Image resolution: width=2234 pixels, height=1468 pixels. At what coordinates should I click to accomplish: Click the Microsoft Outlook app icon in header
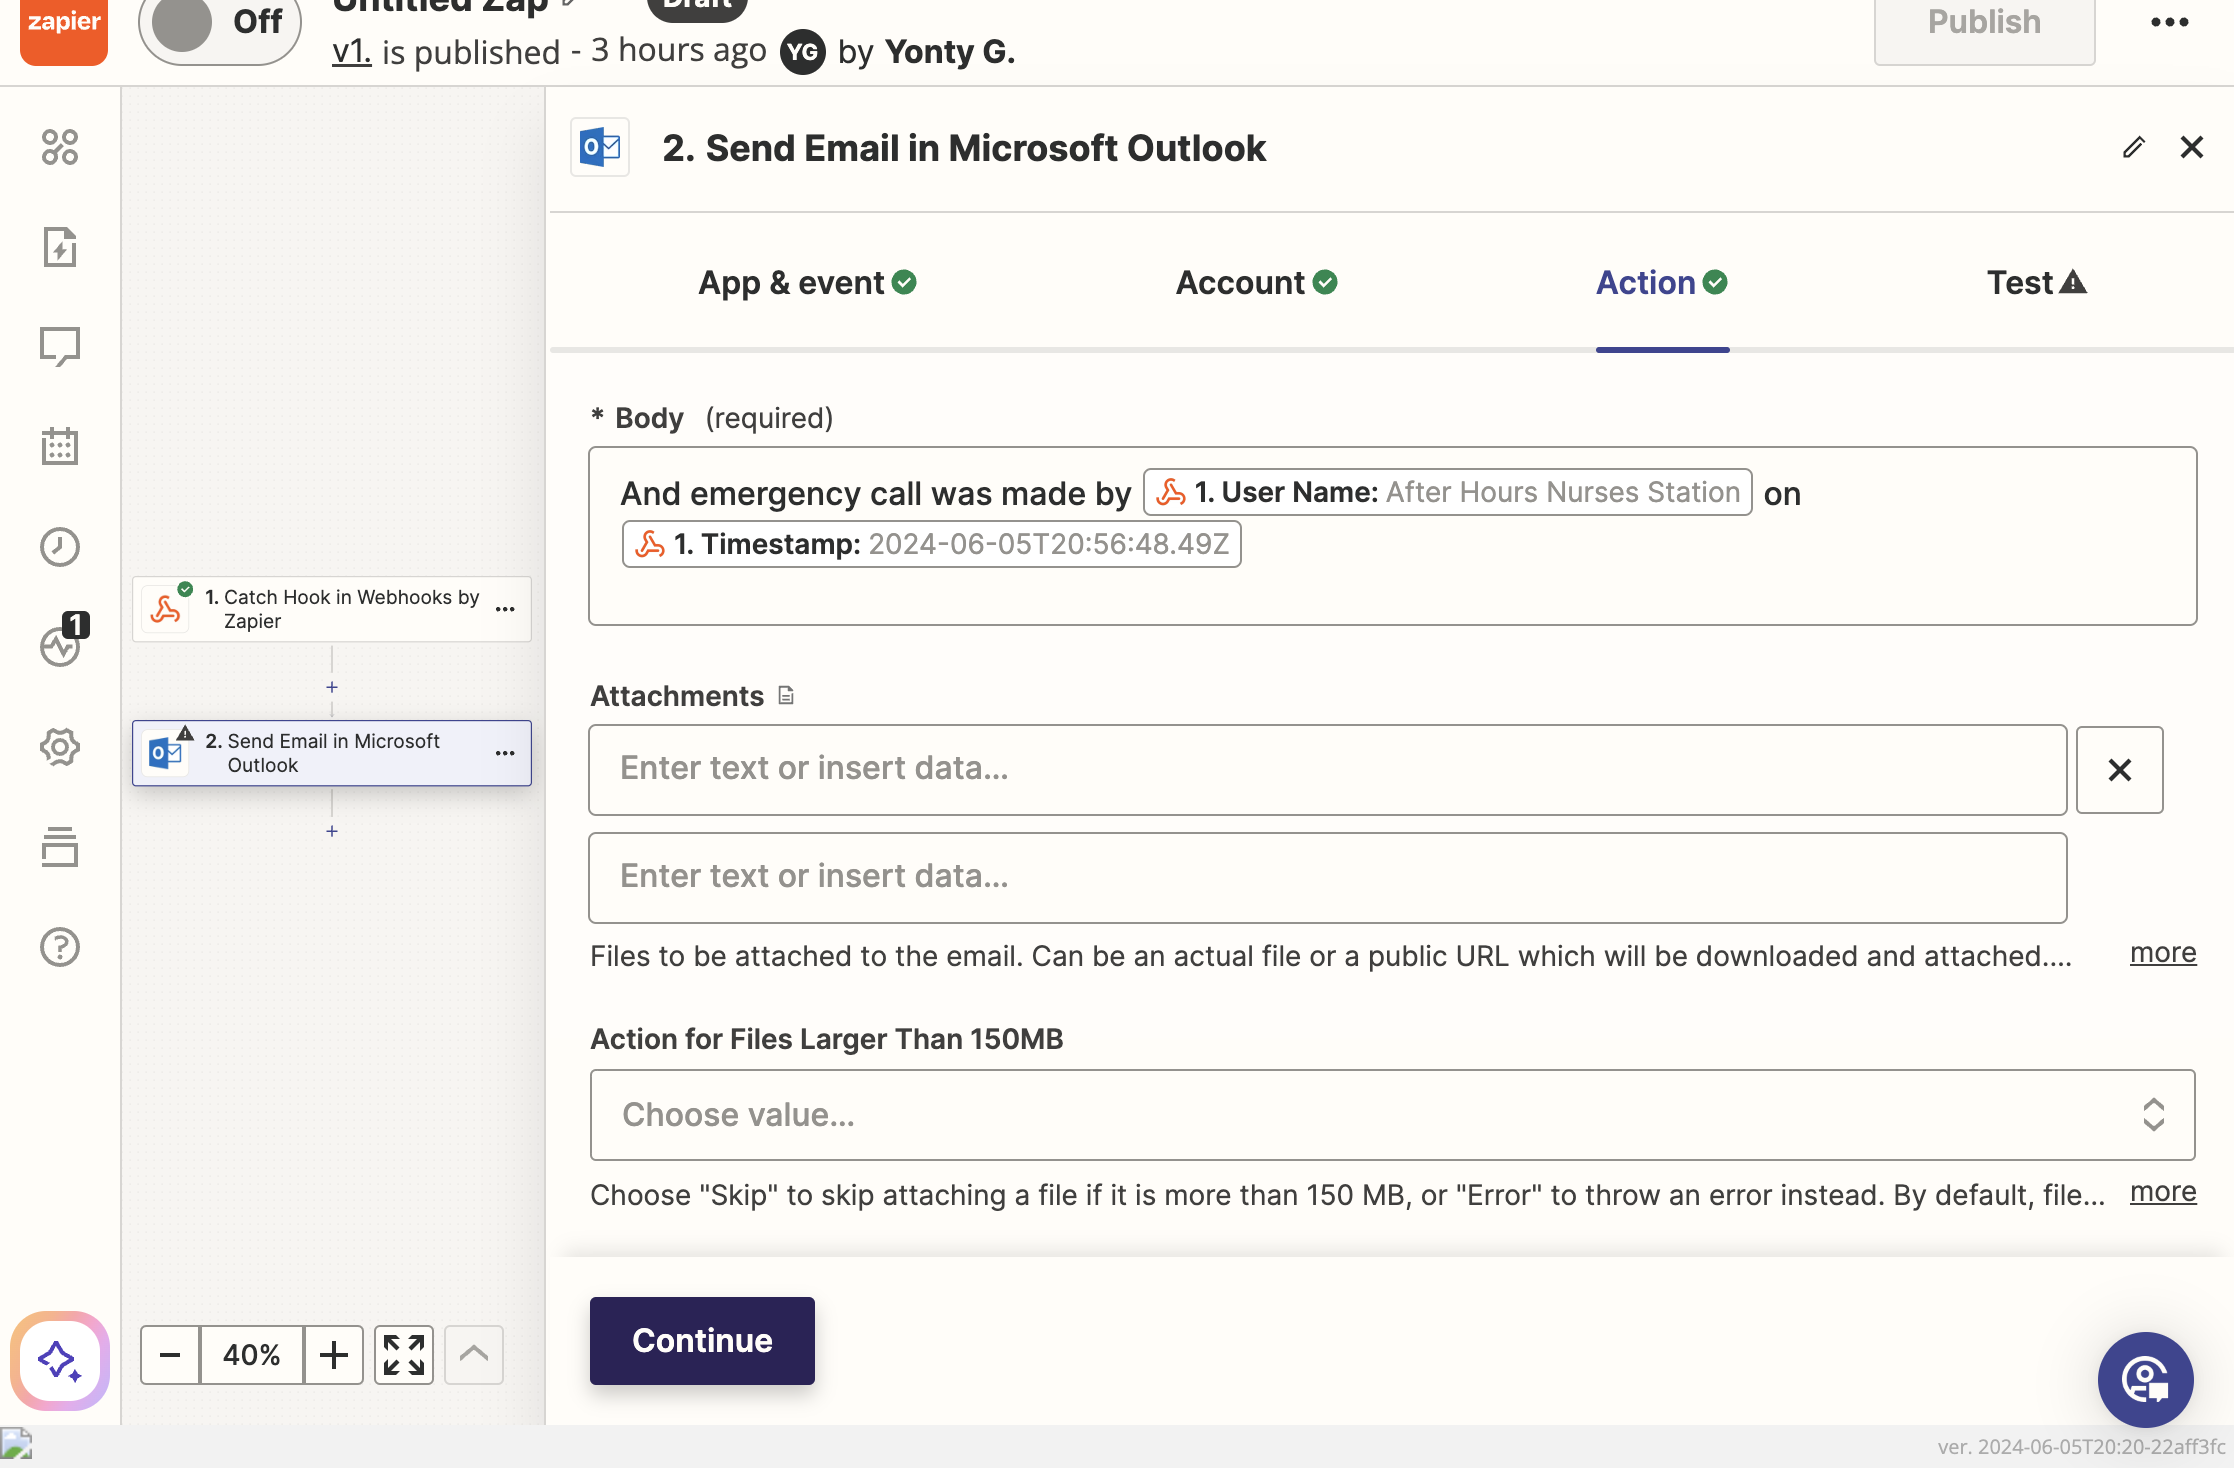click(600, 148)
